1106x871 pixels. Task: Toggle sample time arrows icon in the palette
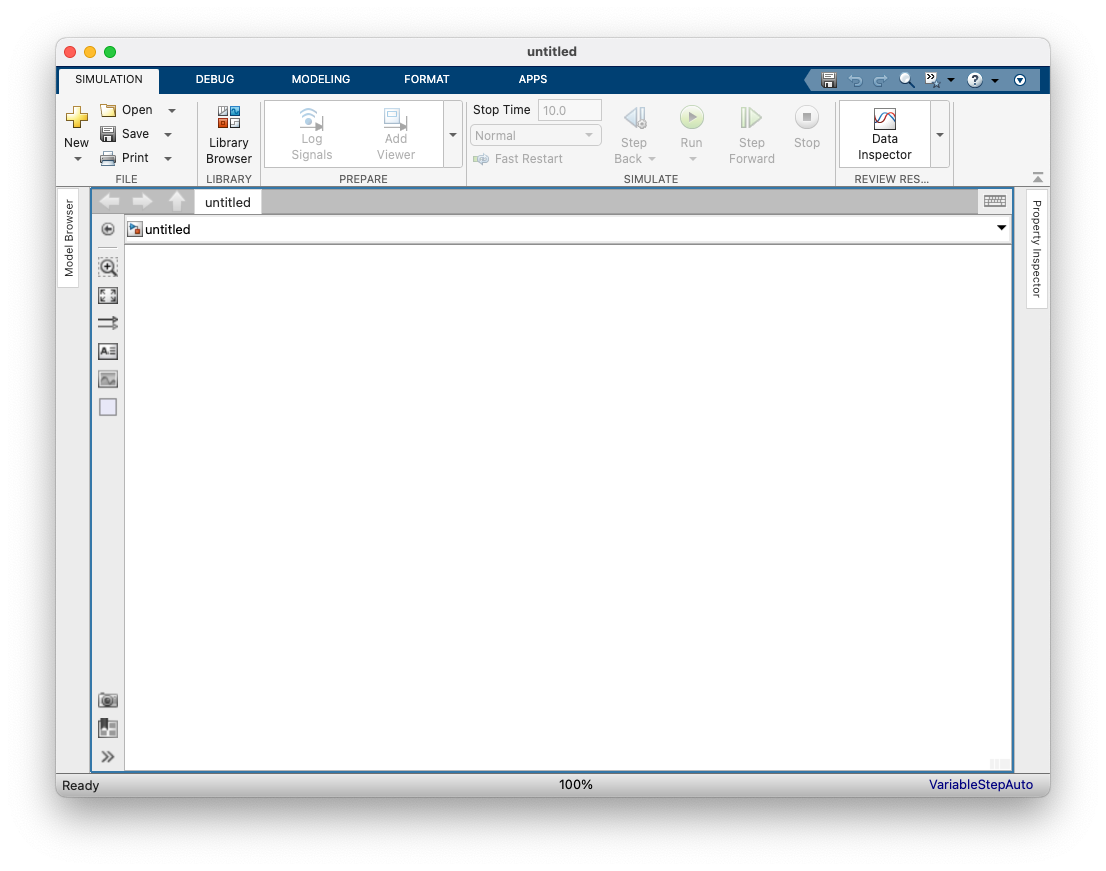108,323
